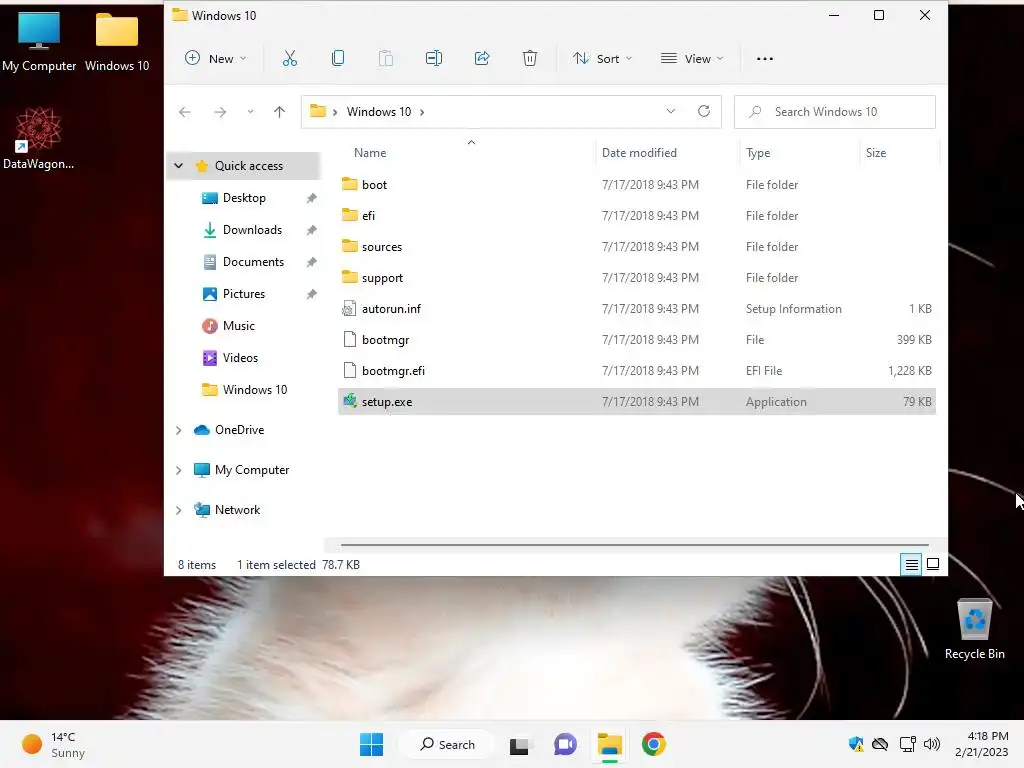
Task: Click the Rename icon in toolbar
Action: [x=434, y=59]
